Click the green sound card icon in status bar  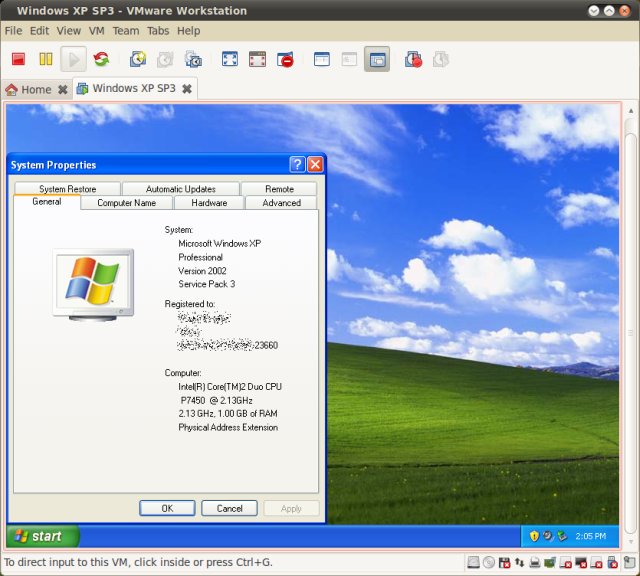click(550, 563)
